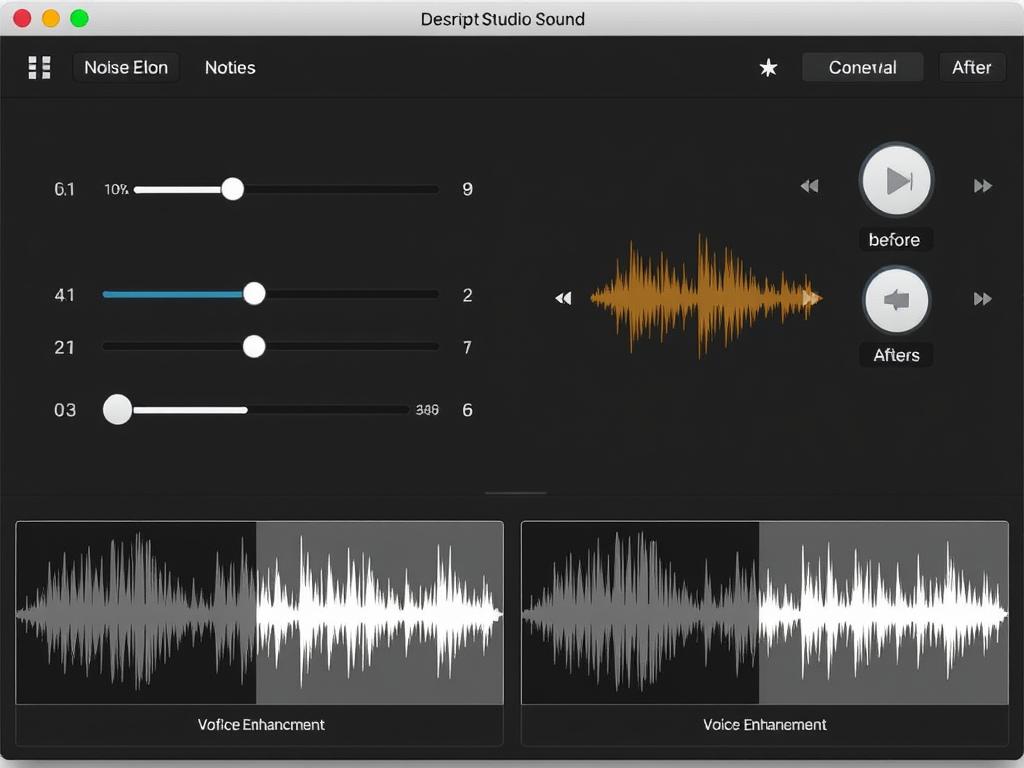The height and width of the screenshot is (768, 1024).
Task: Select the Noise Elon tab
Action: pos(126,68)
